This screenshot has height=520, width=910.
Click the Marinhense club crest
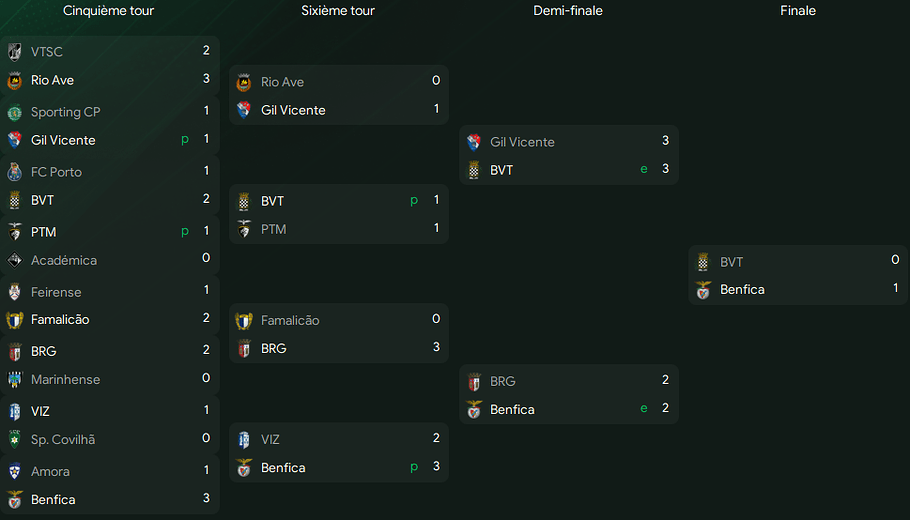click(15, 380)
